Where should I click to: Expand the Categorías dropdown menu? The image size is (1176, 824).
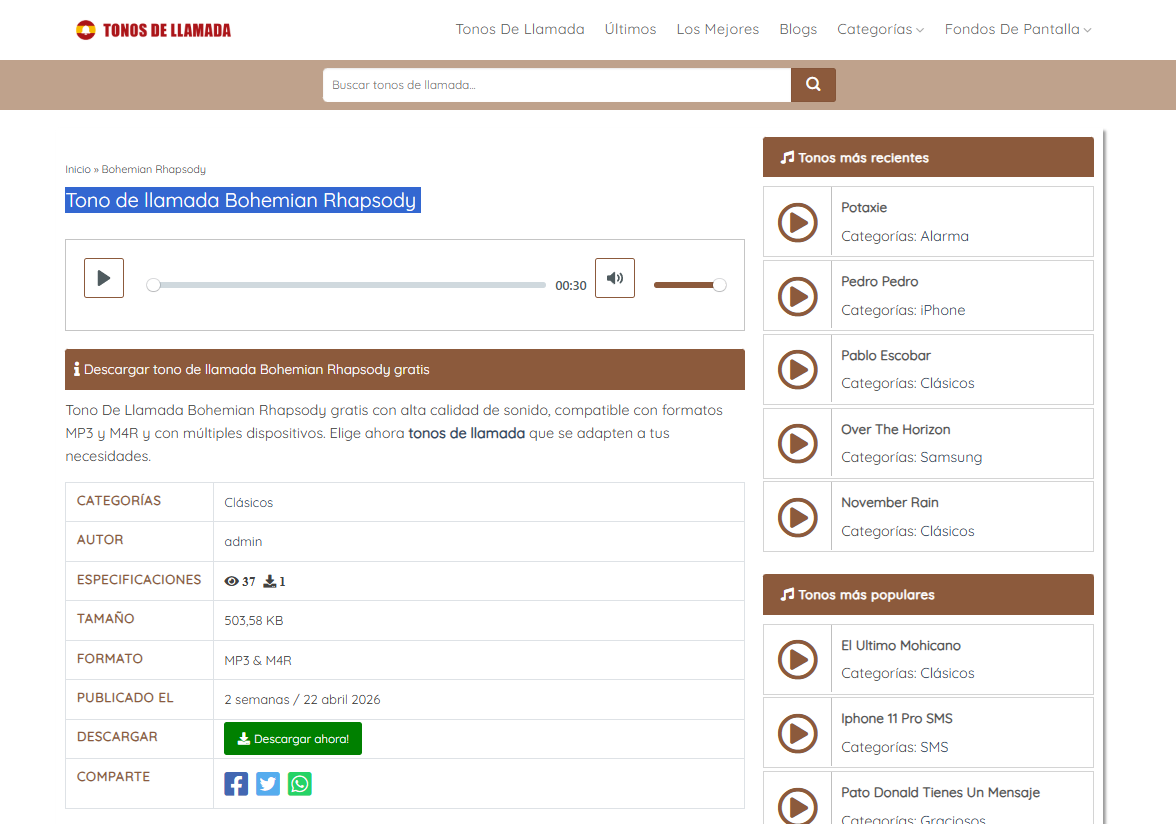880,29
